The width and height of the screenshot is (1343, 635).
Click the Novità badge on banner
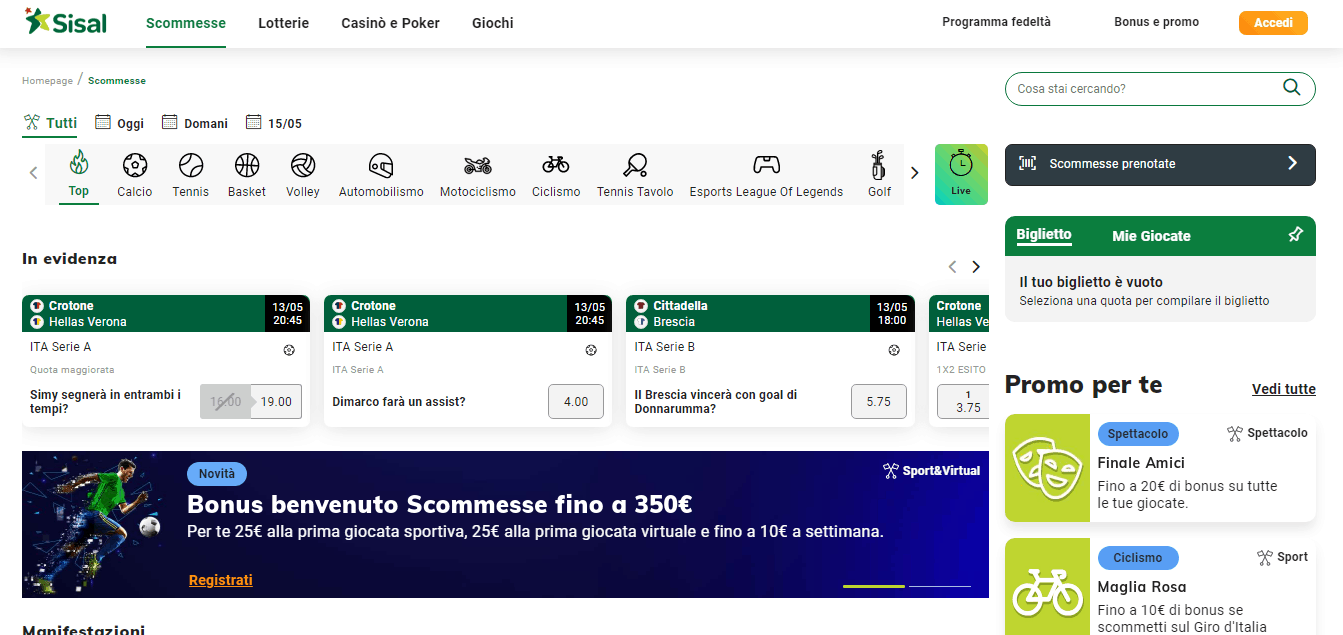[x=217, y=474]
